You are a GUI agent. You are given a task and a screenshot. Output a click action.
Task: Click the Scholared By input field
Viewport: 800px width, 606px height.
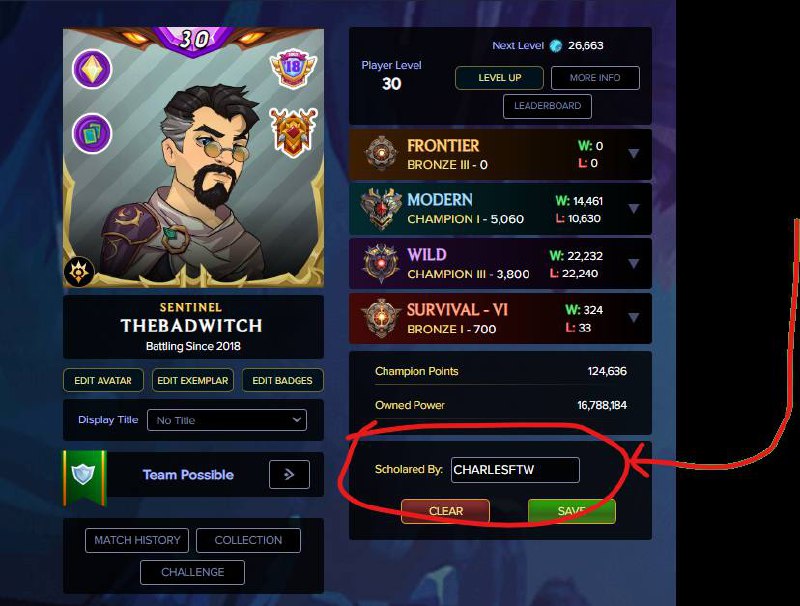coord(515,470)
